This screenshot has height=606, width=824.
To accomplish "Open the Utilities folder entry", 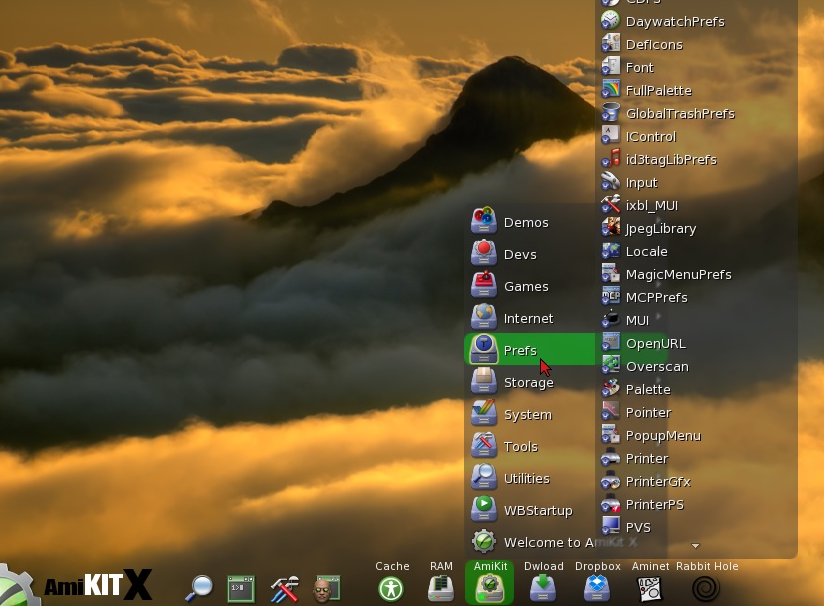I will (x=526, y=479).
